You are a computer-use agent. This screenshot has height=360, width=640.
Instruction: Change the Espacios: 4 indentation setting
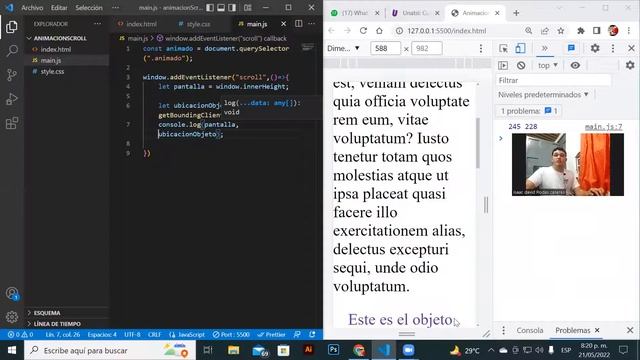pyautogui.click(x=102, y=334)
